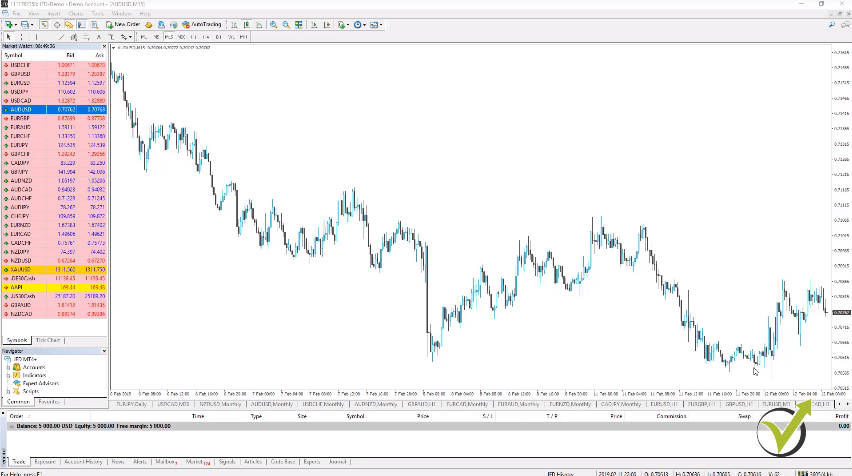Select AUDUSD row in Market Watch
Image resolution: width=852 pixels, height=476 pixels.
[x=54, y=109]
